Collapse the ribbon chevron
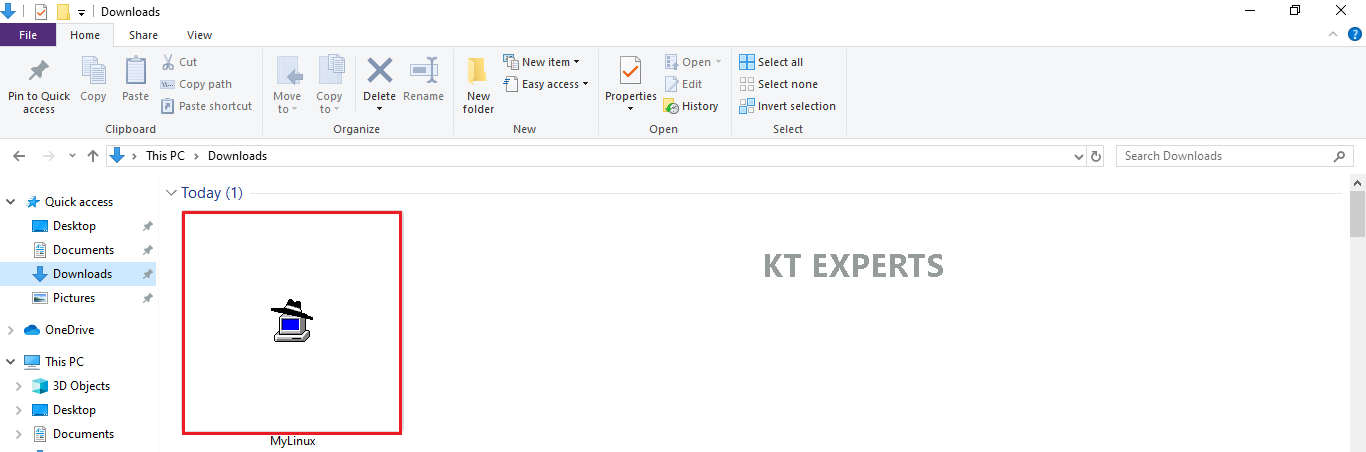Viewport: 1366px width, 452px height. (1334, 34)
